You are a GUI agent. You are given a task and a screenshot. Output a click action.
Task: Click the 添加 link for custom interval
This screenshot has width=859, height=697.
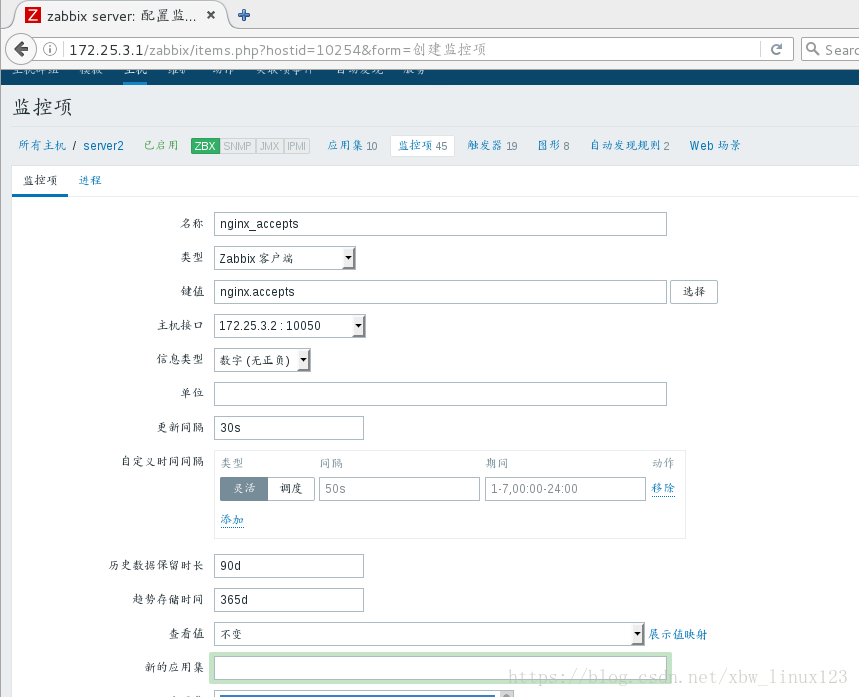232,519
